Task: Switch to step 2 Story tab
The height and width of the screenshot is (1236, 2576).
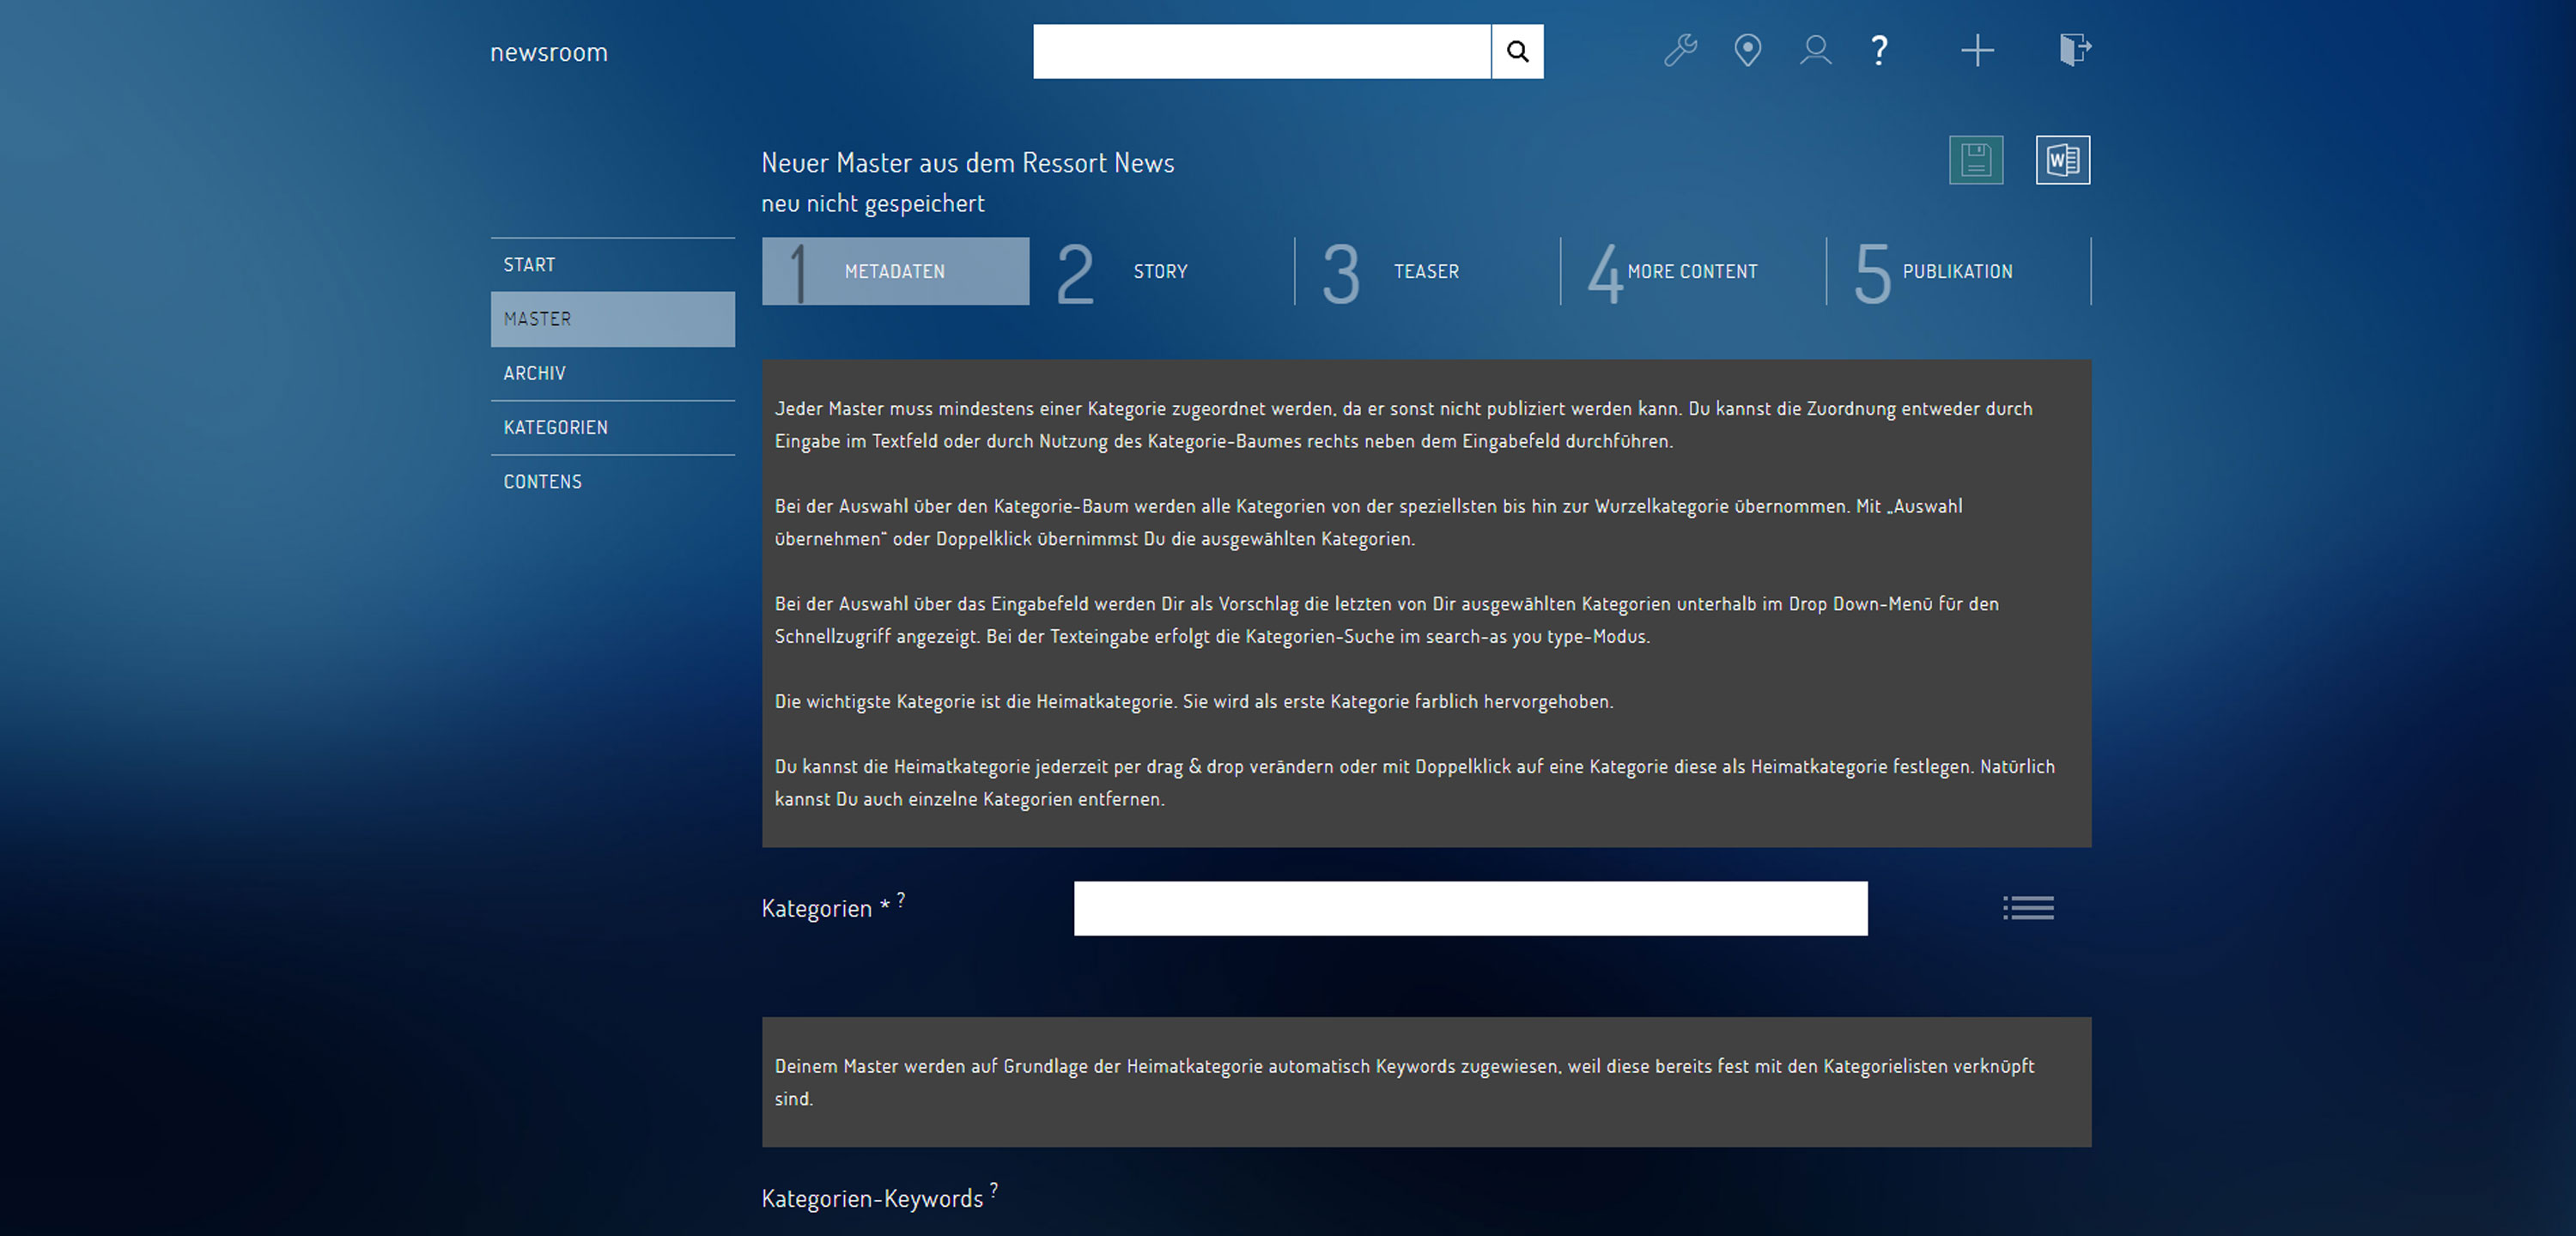Action: pos(1160,271)
